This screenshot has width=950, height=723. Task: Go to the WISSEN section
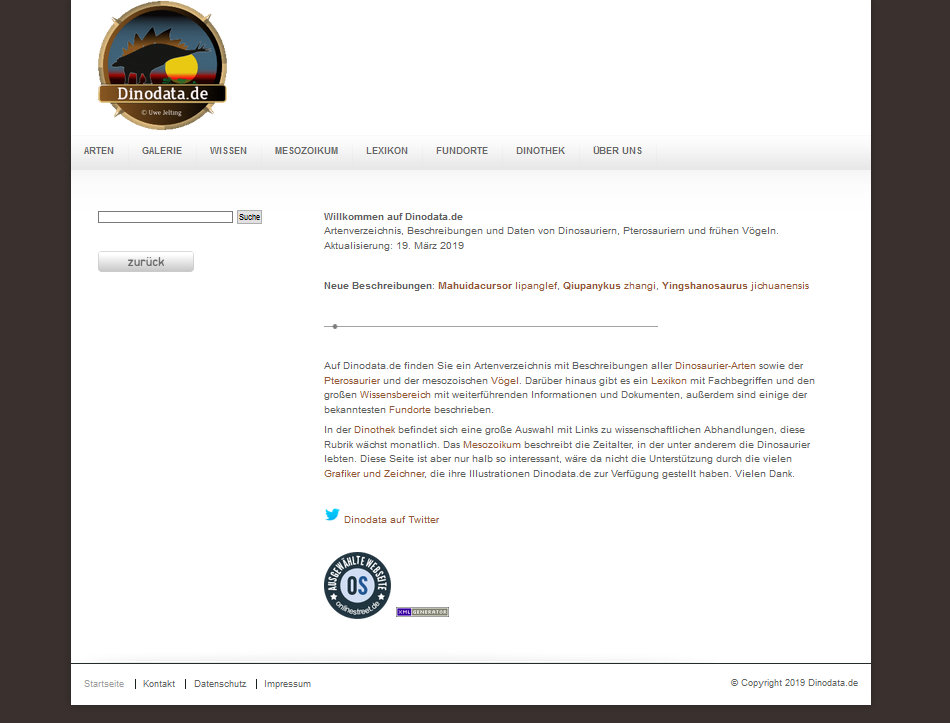click(x=228, y=151)
